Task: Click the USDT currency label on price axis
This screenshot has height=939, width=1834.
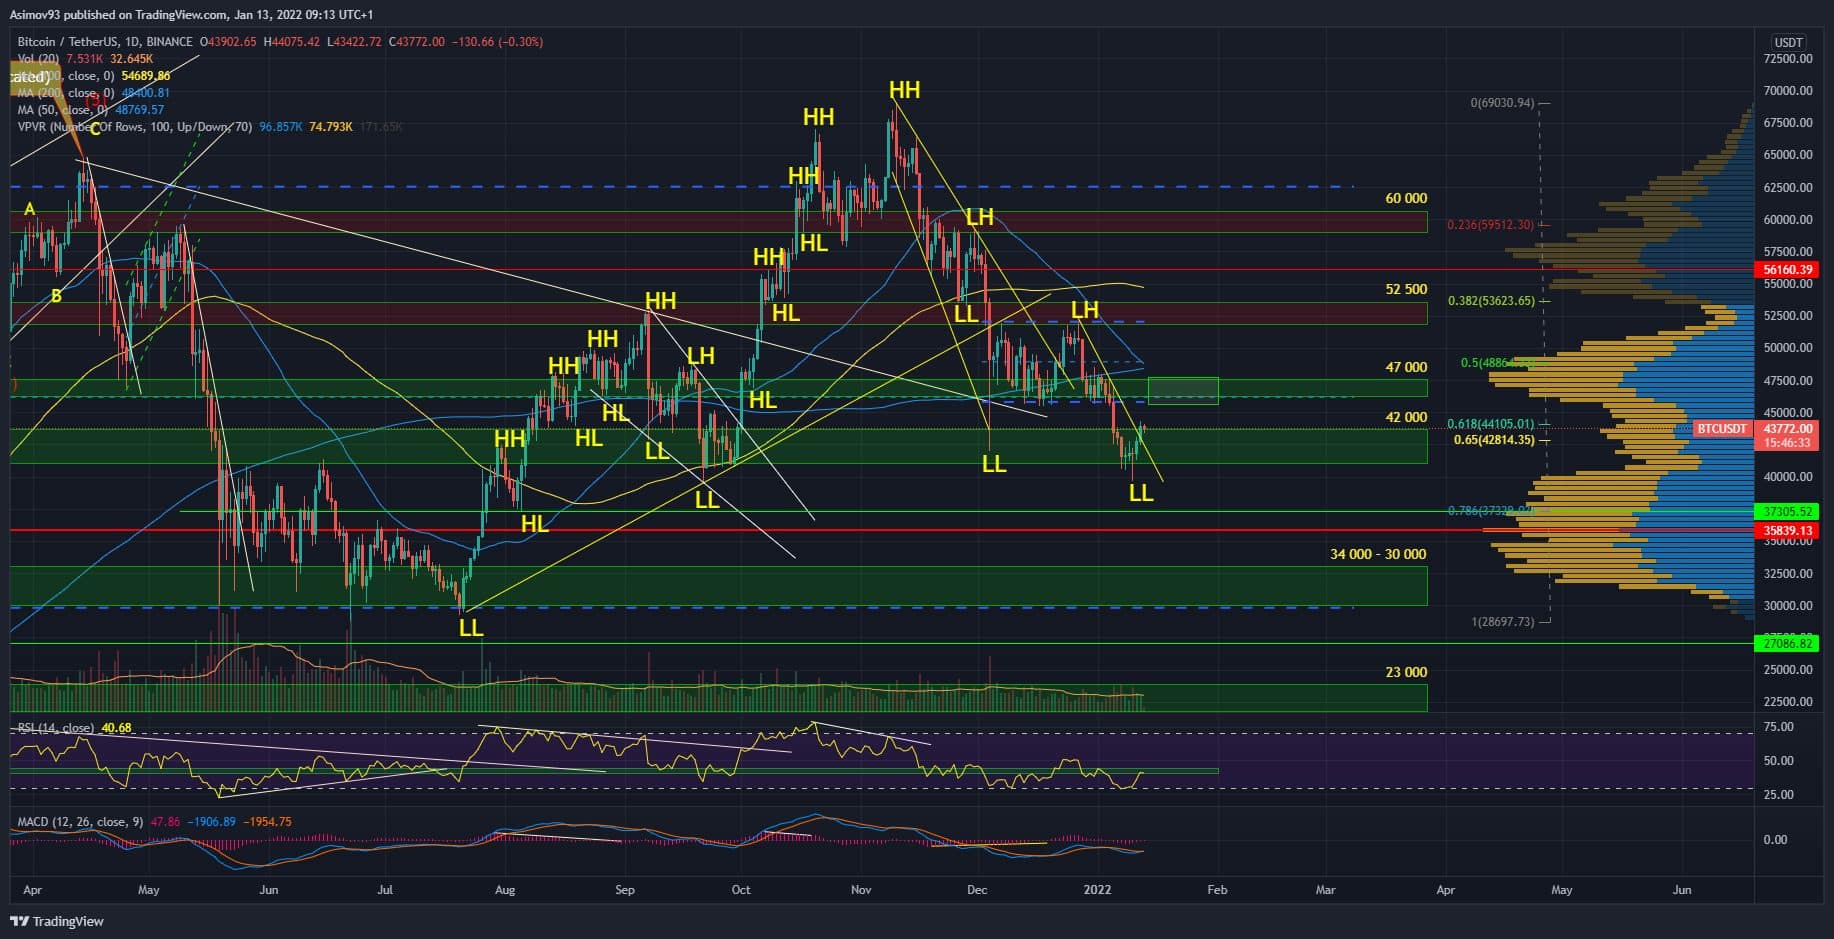Action: click(x=1788, y=42)
